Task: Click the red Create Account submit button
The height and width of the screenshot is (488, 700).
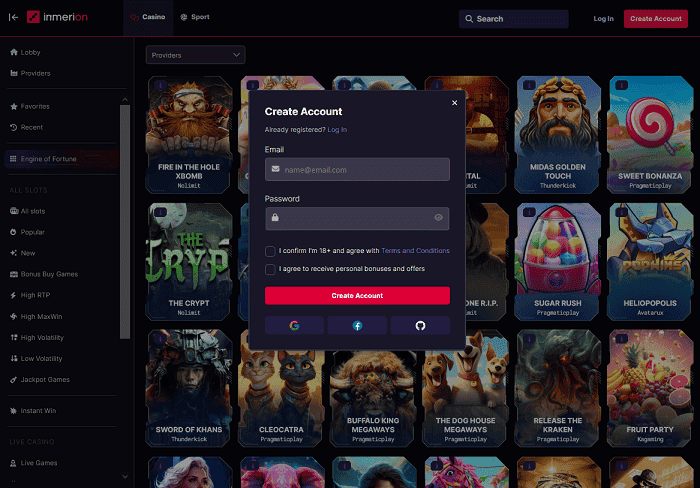Action: click(x=357, y=296)
